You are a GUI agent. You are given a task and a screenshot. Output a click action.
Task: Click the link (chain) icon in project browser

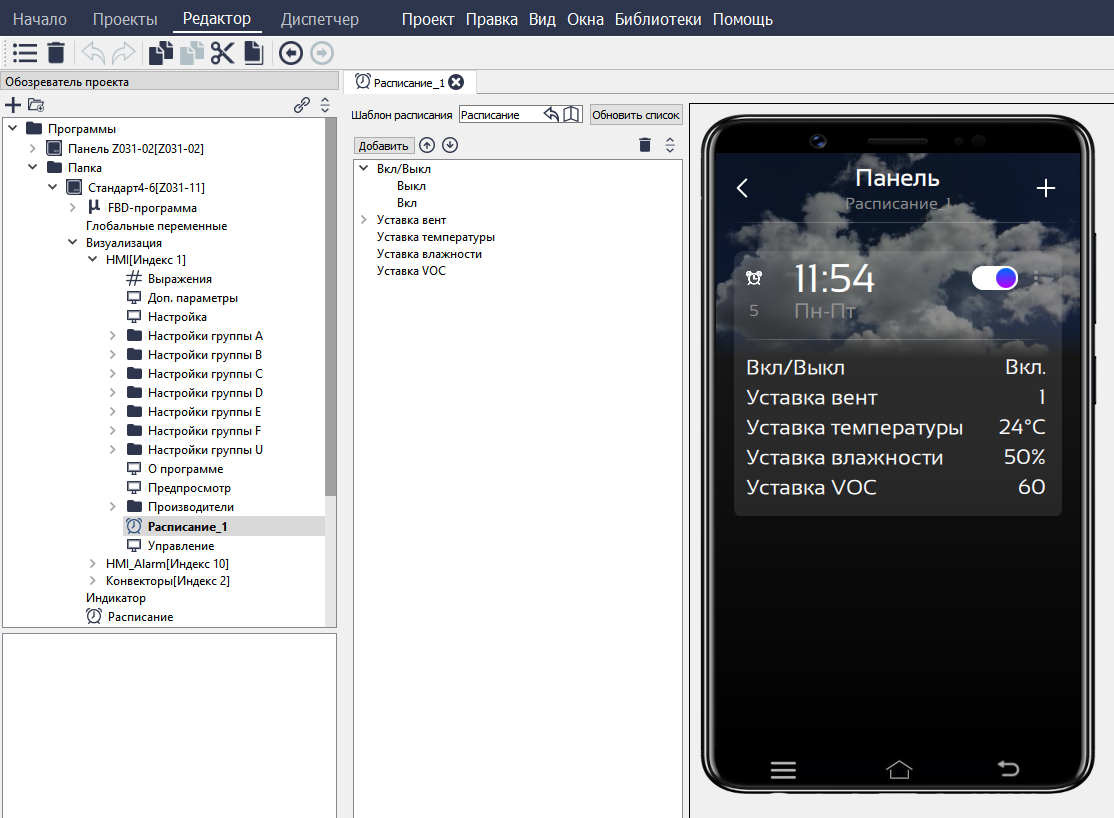(301, 104)
